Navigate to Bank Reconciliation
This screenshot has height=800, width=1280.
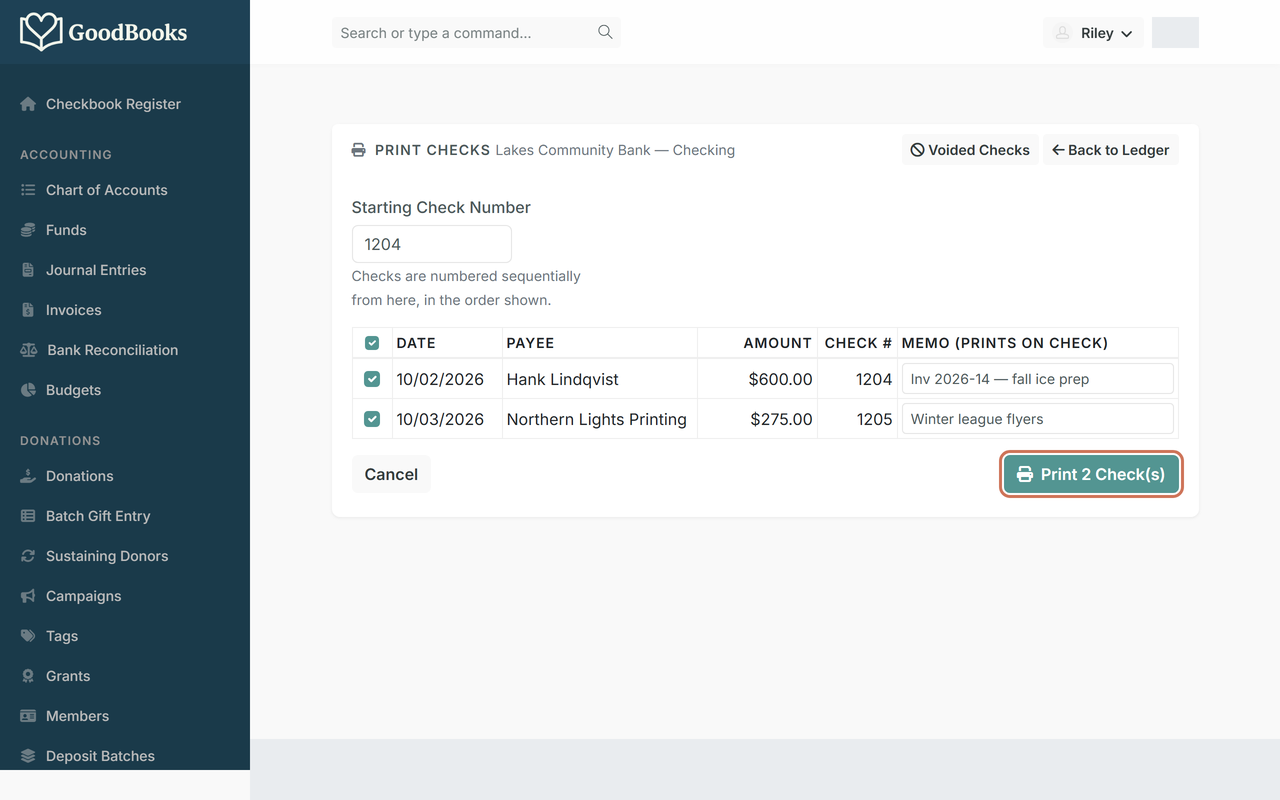[x=125, y=350]
